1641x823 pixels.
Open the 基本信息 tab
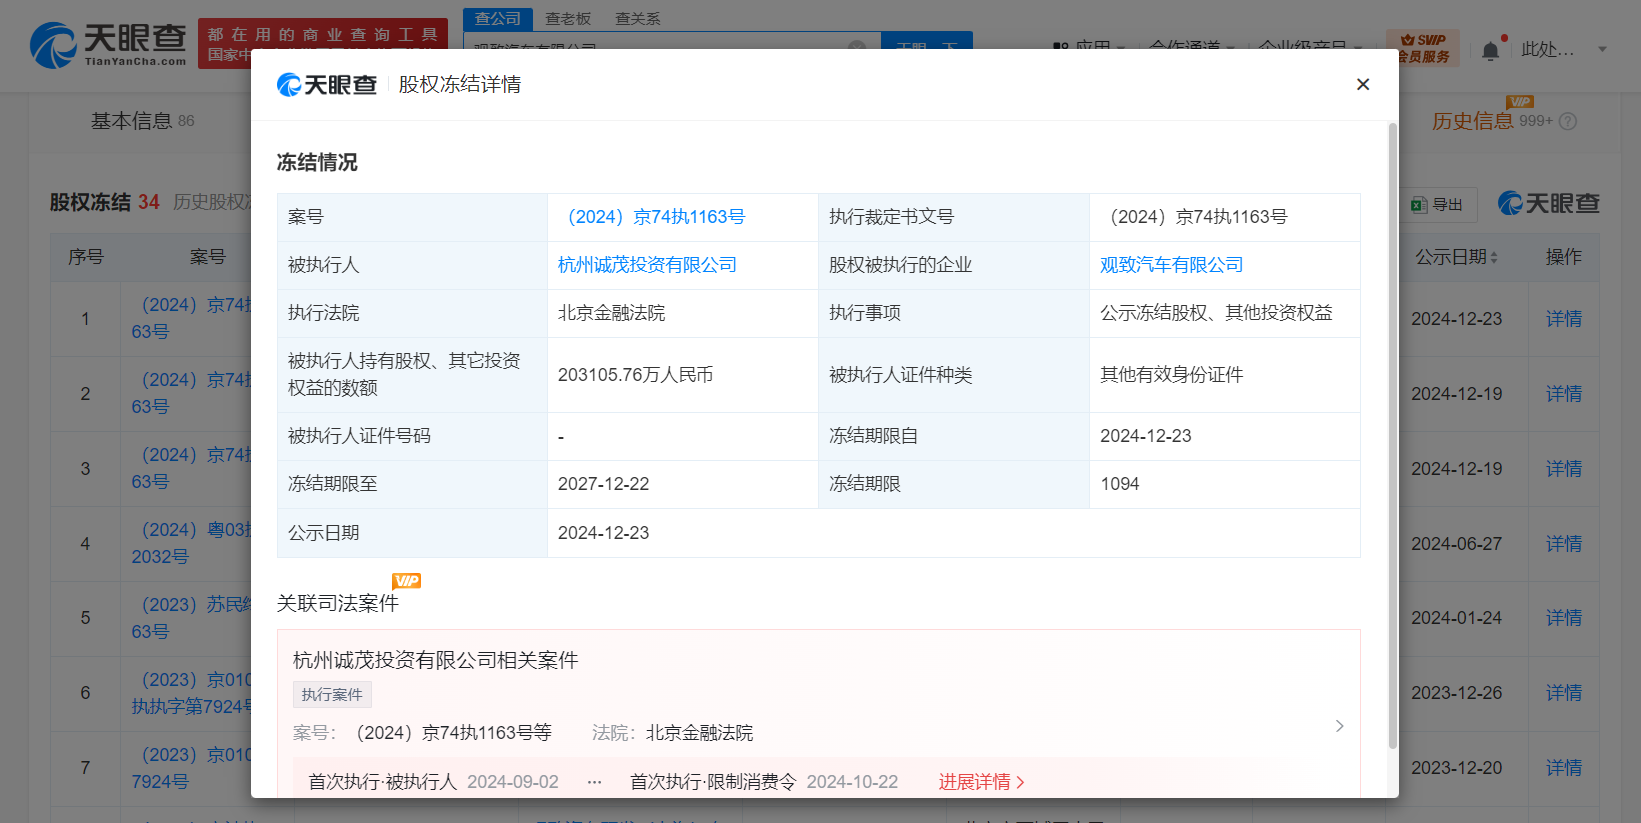(x=132, y=121)
